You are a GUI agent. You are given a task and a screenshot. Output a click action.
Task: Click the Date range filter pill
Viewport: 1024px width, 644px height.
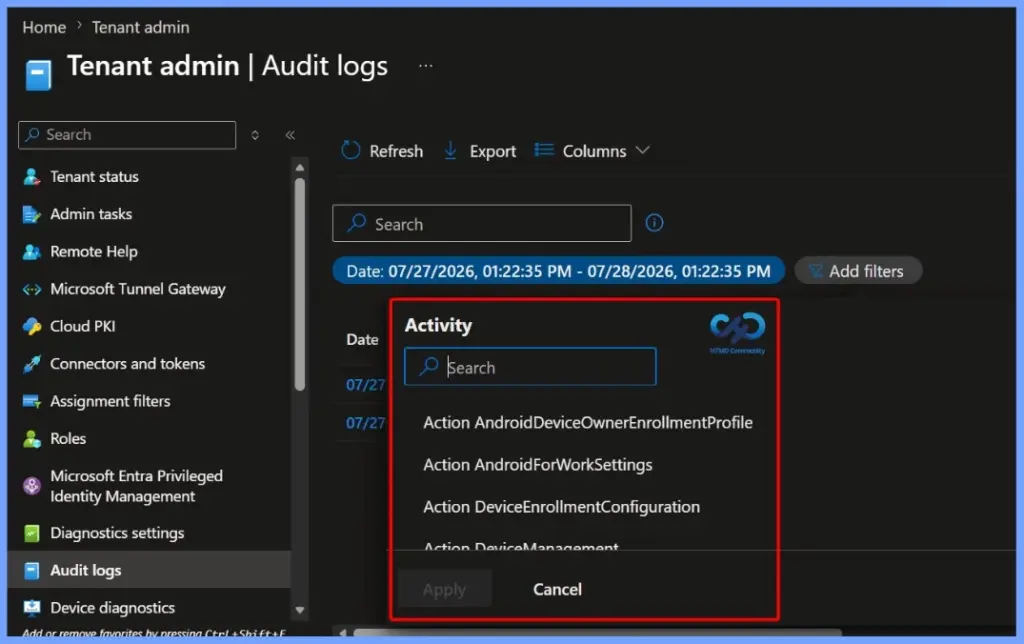(558, 271)
